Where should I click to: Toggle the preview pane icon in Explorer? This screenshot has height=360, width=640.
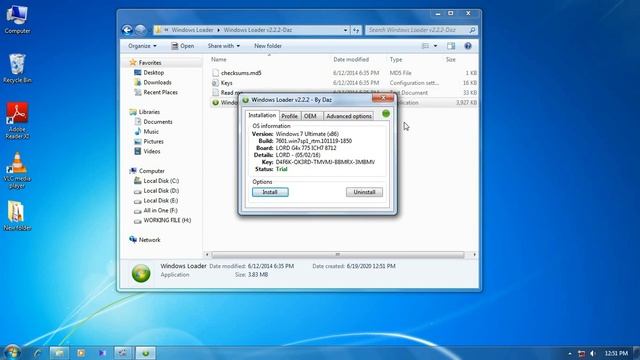click(x=451, y=46)
